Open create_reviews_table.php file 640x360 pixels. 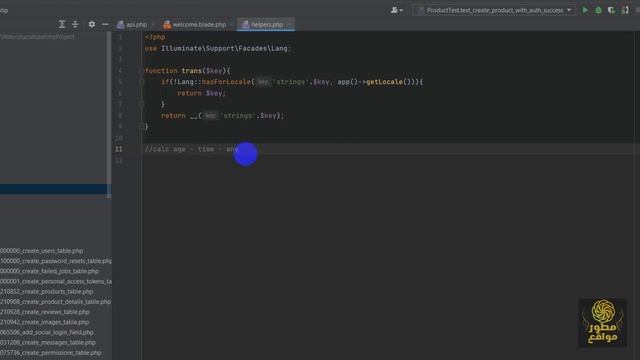(44, 312)
